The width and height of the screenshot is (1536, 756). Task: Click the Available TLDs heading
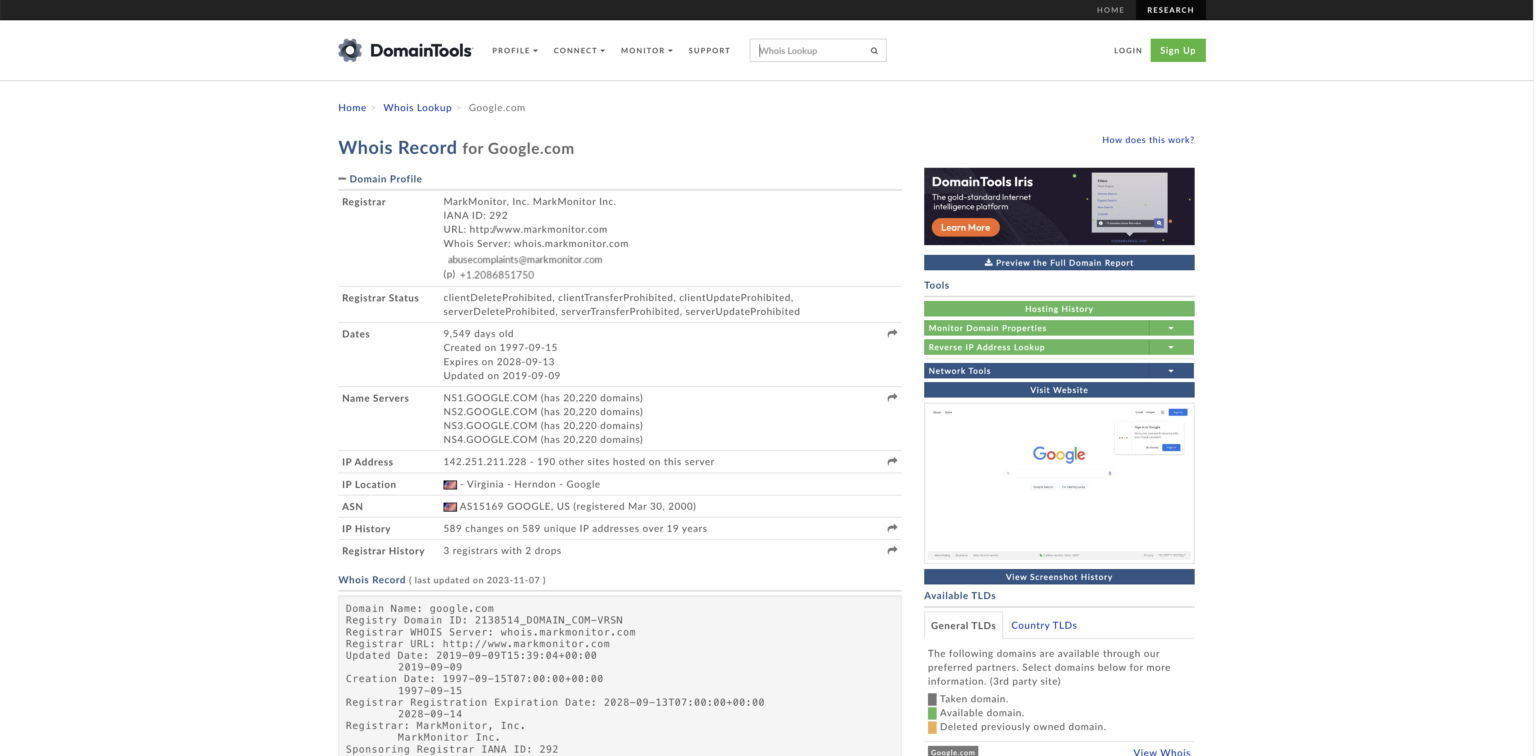[x=960, y=596]
